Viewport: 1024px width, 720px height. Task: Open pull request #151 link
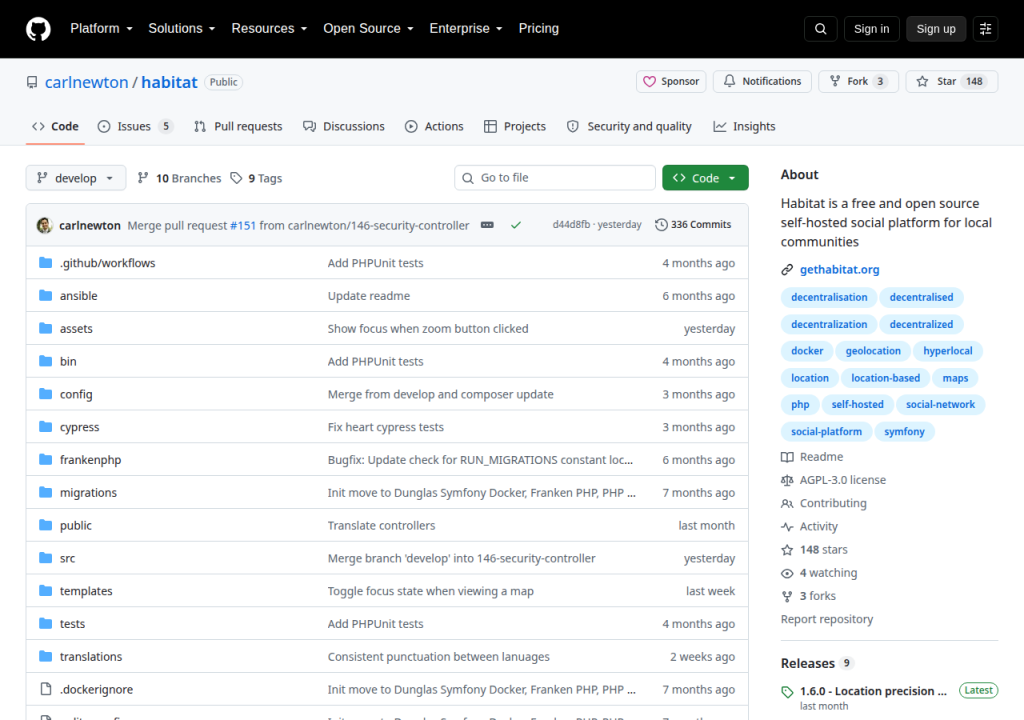coord(243,225)
